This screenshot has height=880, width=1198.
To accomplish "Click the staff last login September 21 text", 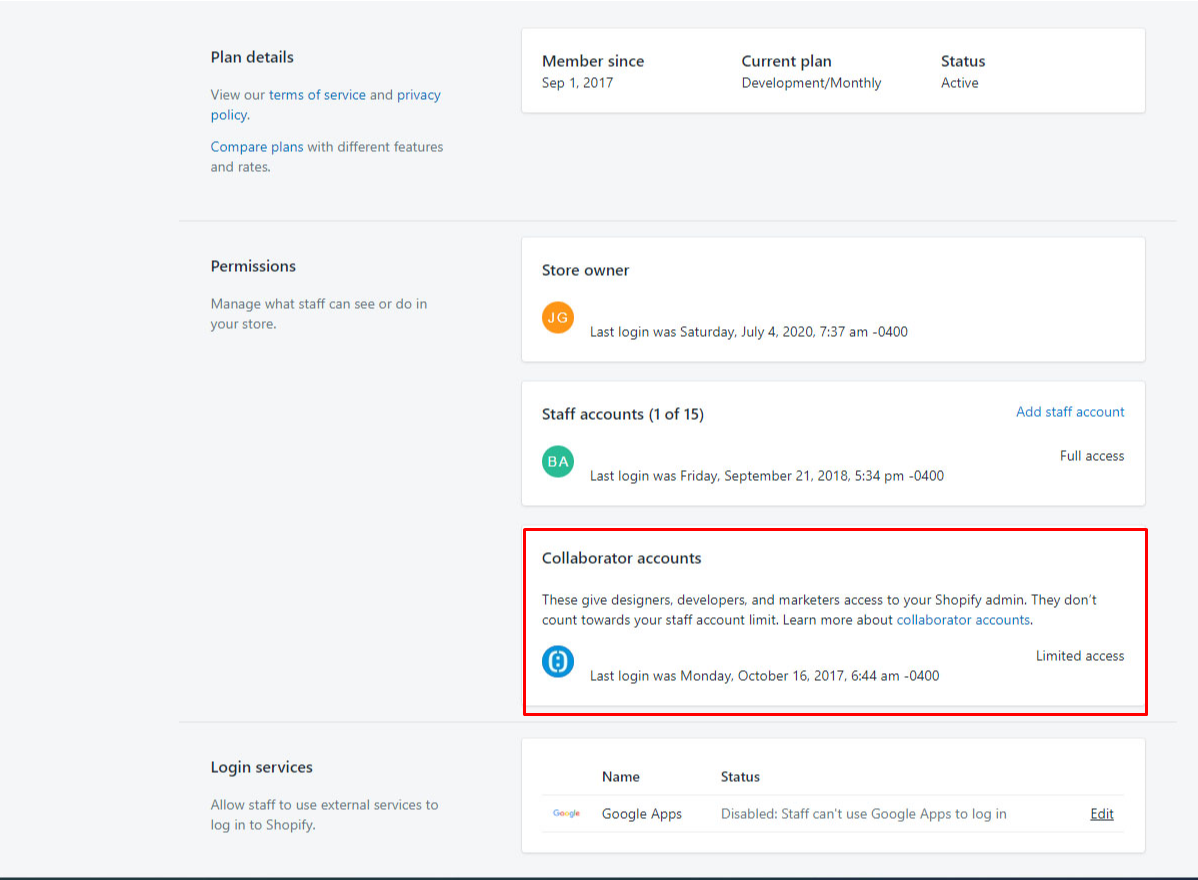I will (x=766, y=476).
